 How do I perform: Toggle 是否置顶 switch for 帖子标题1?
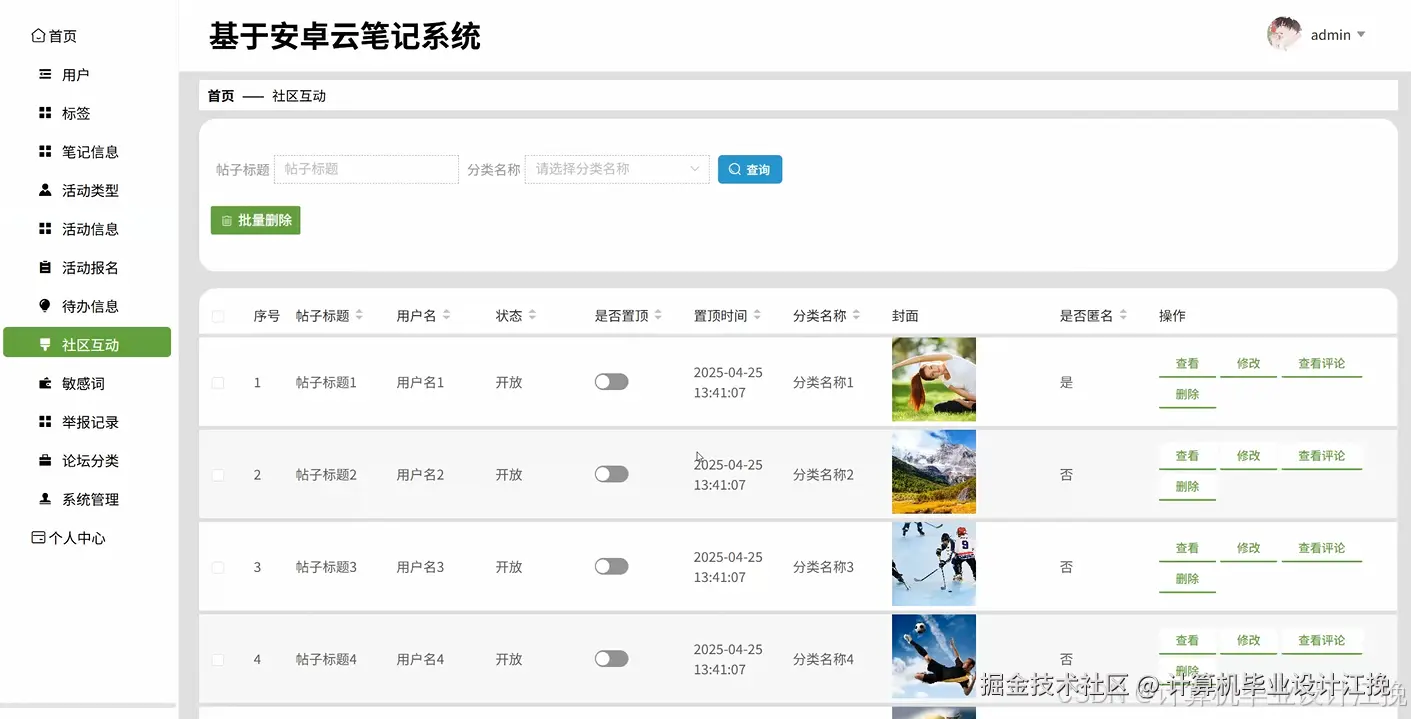(611, 382)
